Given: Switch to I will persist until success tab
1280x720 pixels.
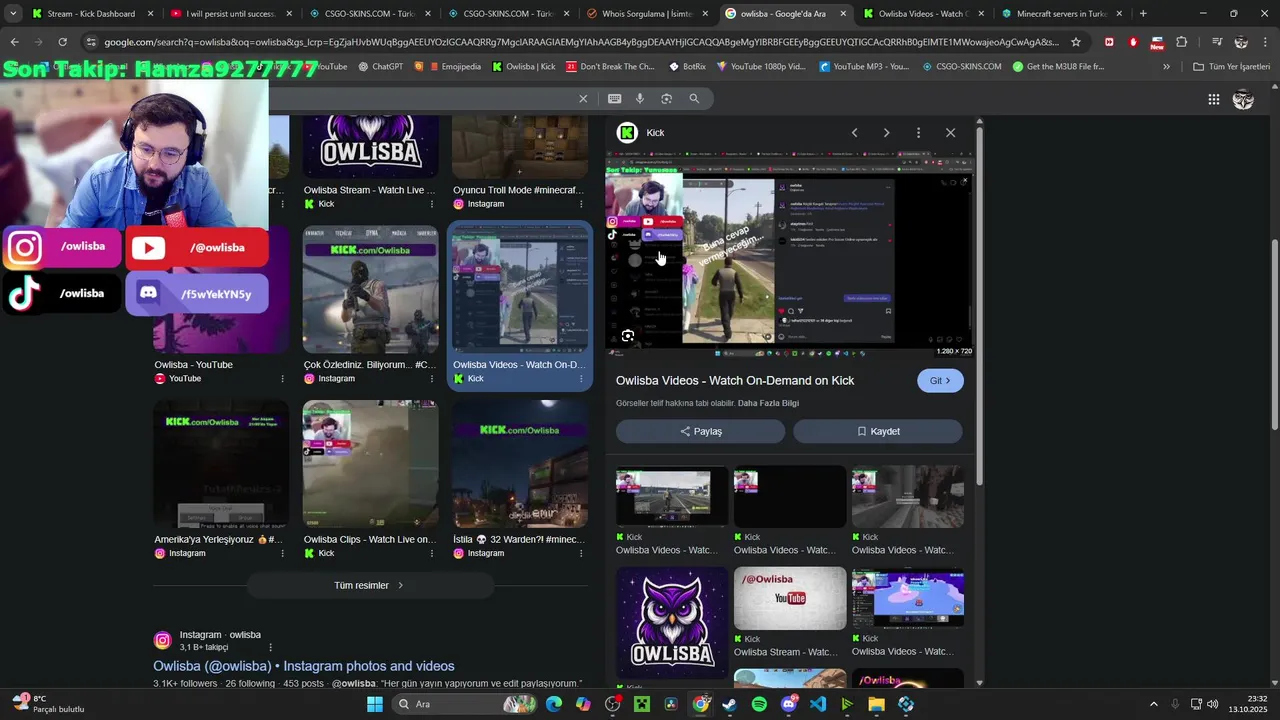Looking at the screenshot, I should (231, 14).
